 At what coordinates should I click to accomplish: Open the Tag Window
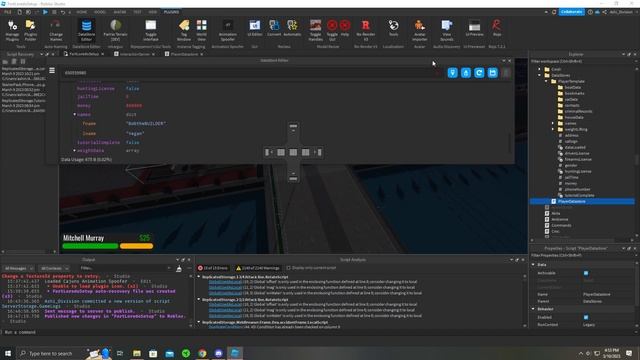pyautogui.click(x=184, y=30)
